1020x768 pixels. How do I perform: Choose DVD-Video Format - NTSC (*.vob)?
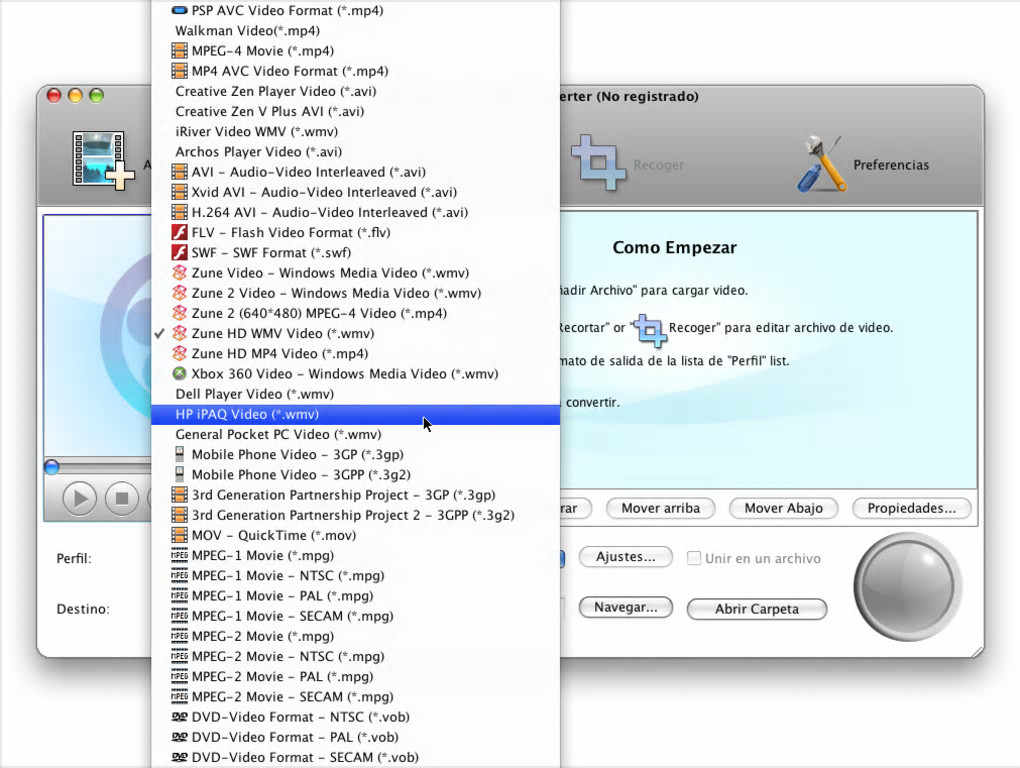click(x=355, y=717)
